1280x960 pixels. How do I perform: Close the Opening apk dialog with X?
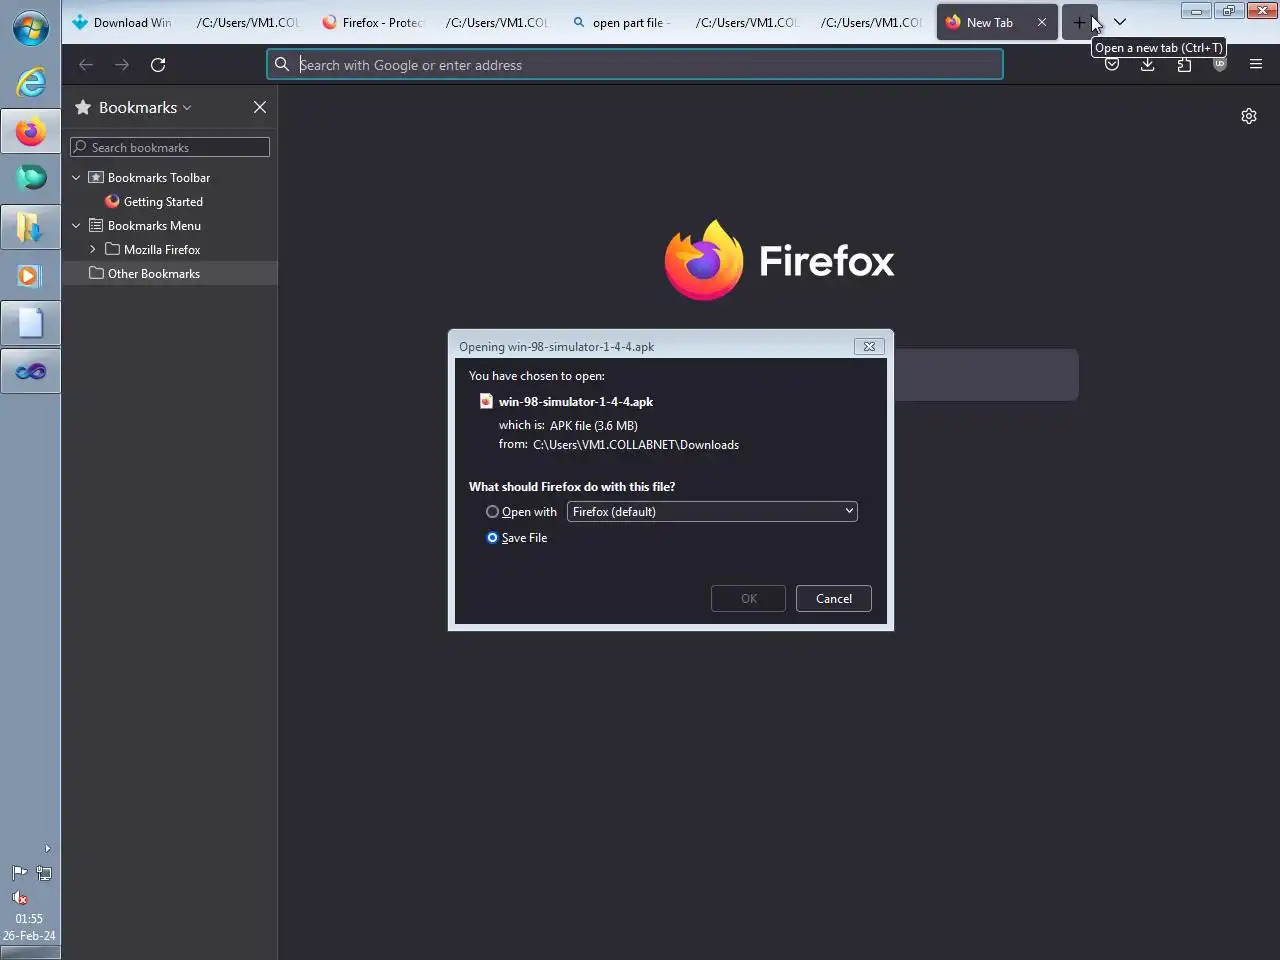pyautogui.click(x=869, y=346)
